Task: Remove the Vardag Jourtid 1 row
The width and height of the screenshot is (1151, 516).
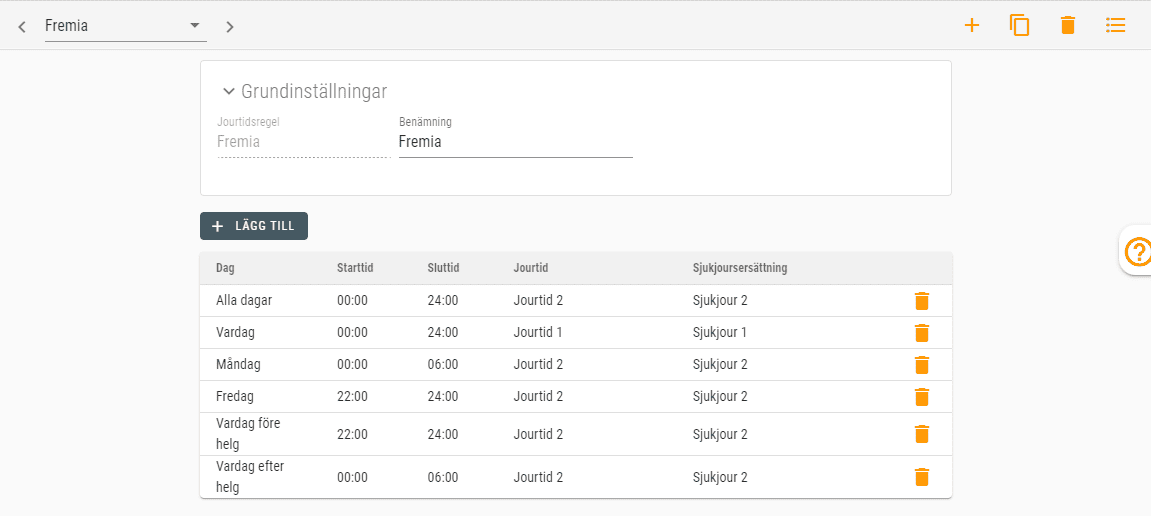Action: click(922, 333)
